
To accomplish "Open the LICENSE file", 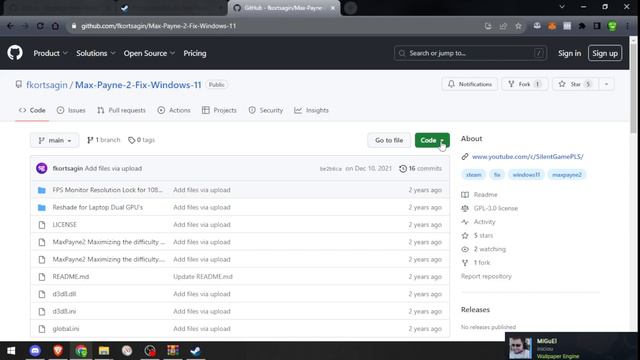I will tap(64, 224).
